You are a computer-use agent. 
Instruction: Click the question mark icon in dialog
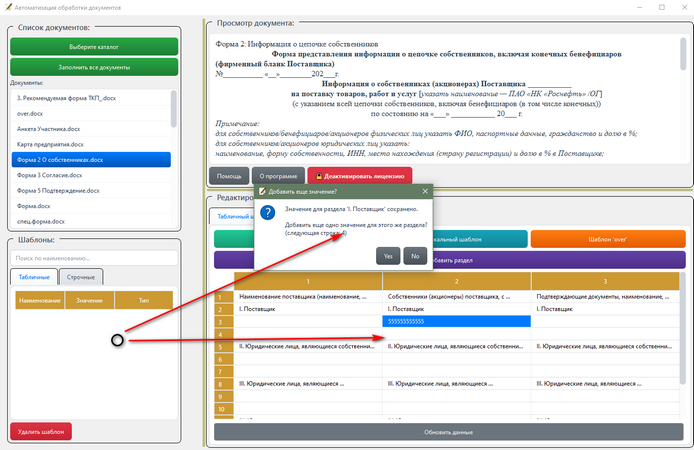coord(268,213)
